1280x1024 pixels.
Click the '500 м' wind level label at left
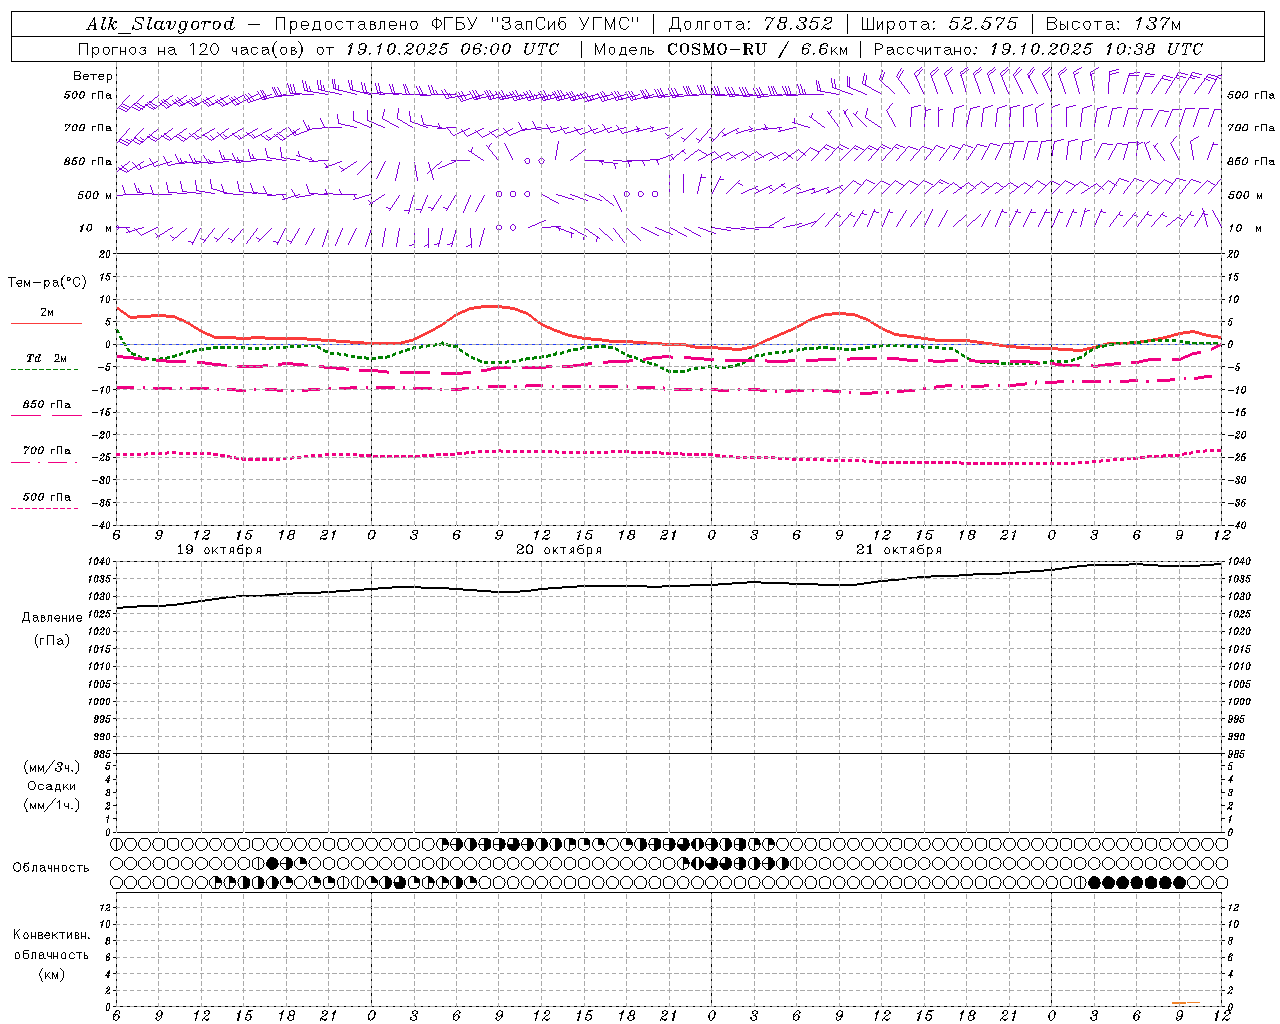coord(95,195)
